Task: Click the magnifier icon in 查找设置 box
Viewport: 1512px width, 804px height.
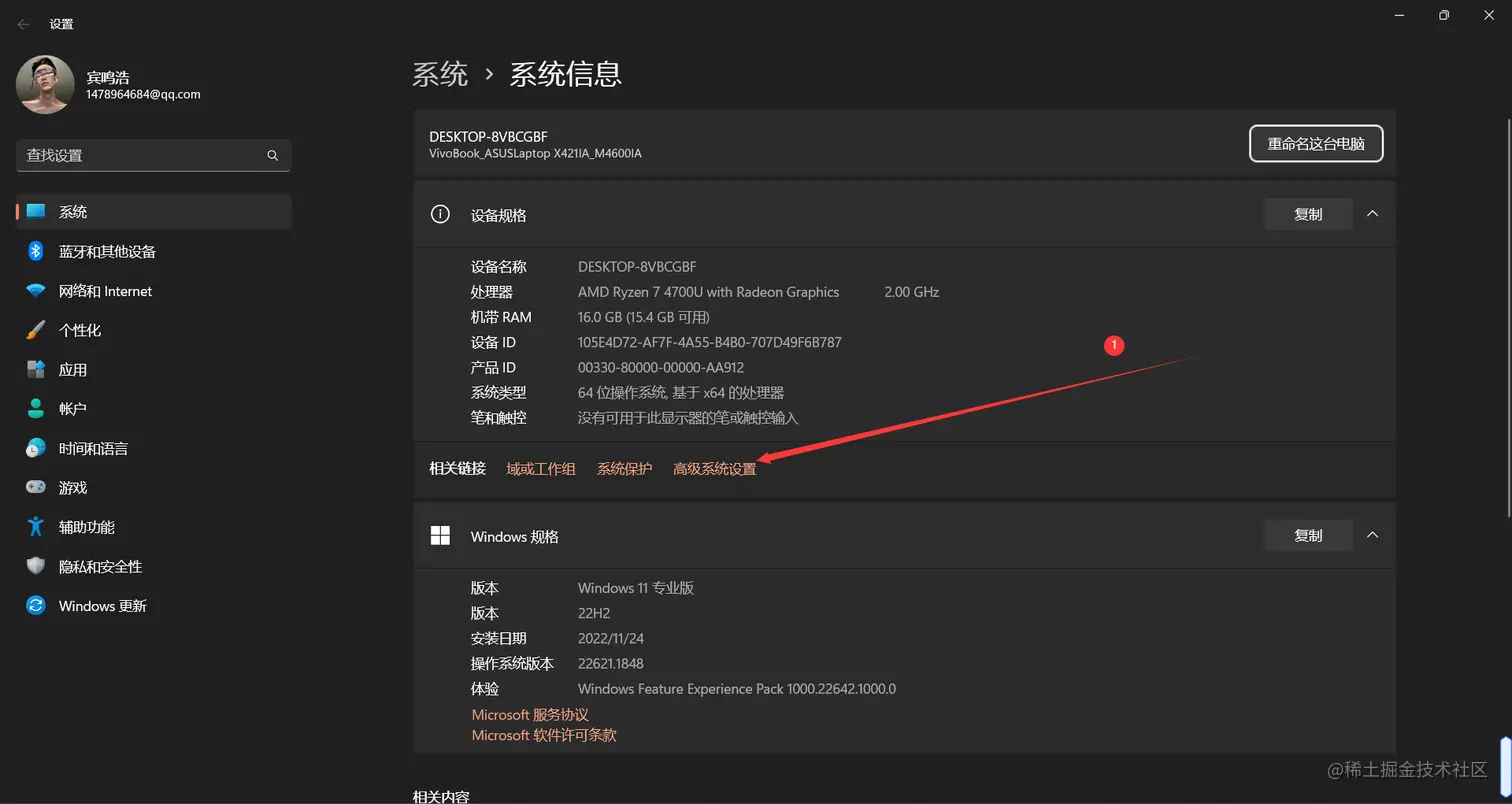Action: tap(272, 156)
